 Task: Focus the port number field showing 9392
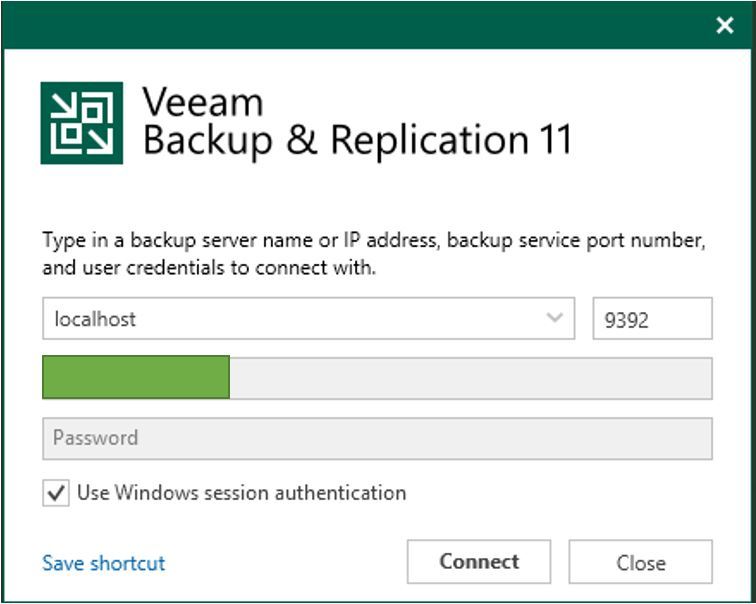pos(652,319)
